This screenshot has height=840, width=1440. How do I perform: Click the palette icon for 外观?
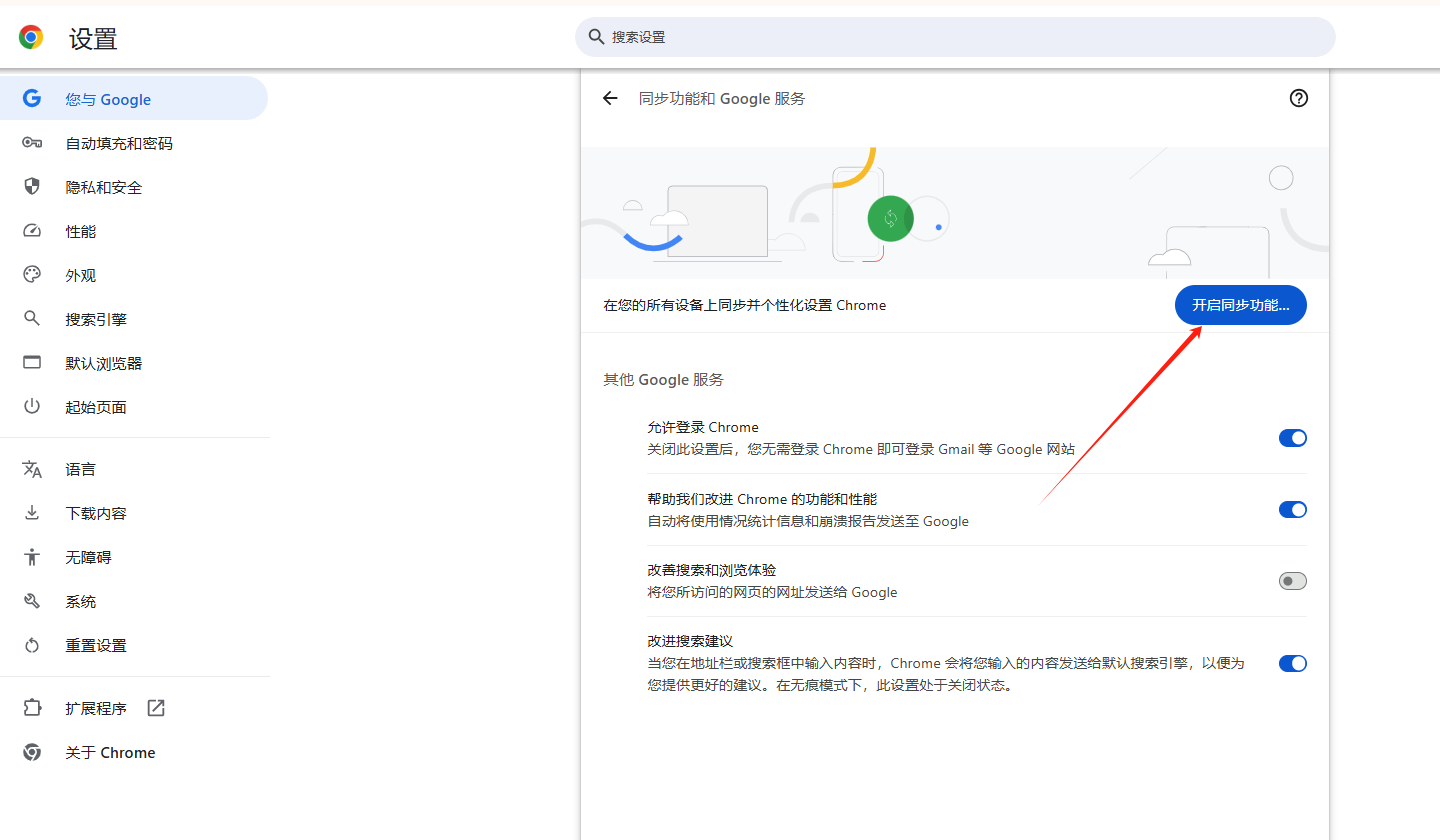[x=32, y=275]
